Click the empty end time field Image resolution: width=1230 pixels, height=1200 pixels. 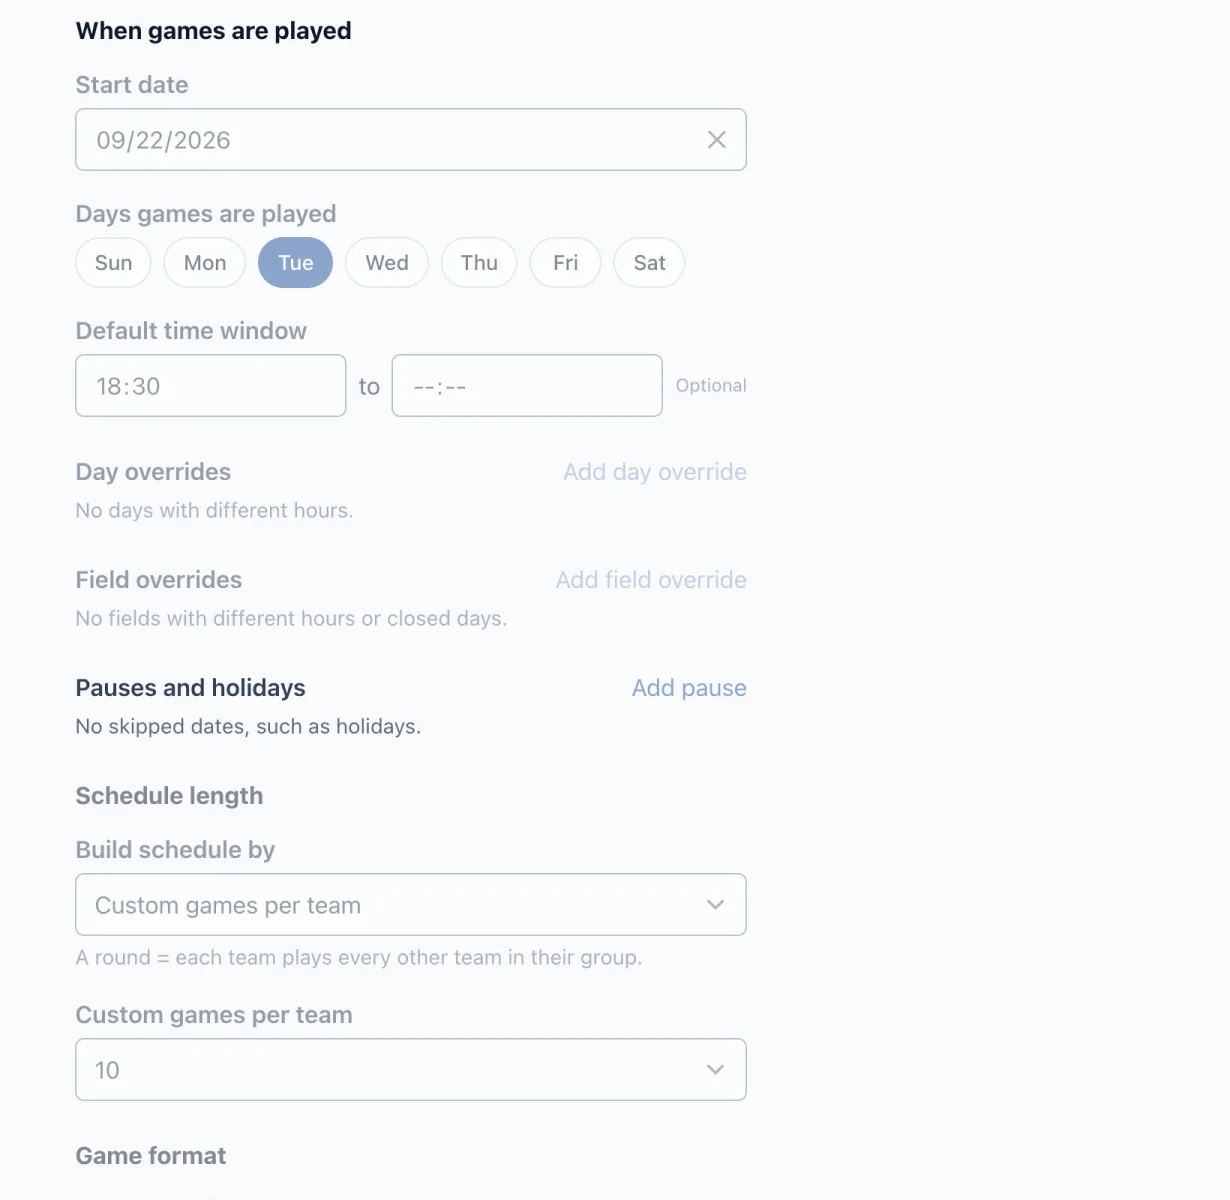click(x=527, y=386)
